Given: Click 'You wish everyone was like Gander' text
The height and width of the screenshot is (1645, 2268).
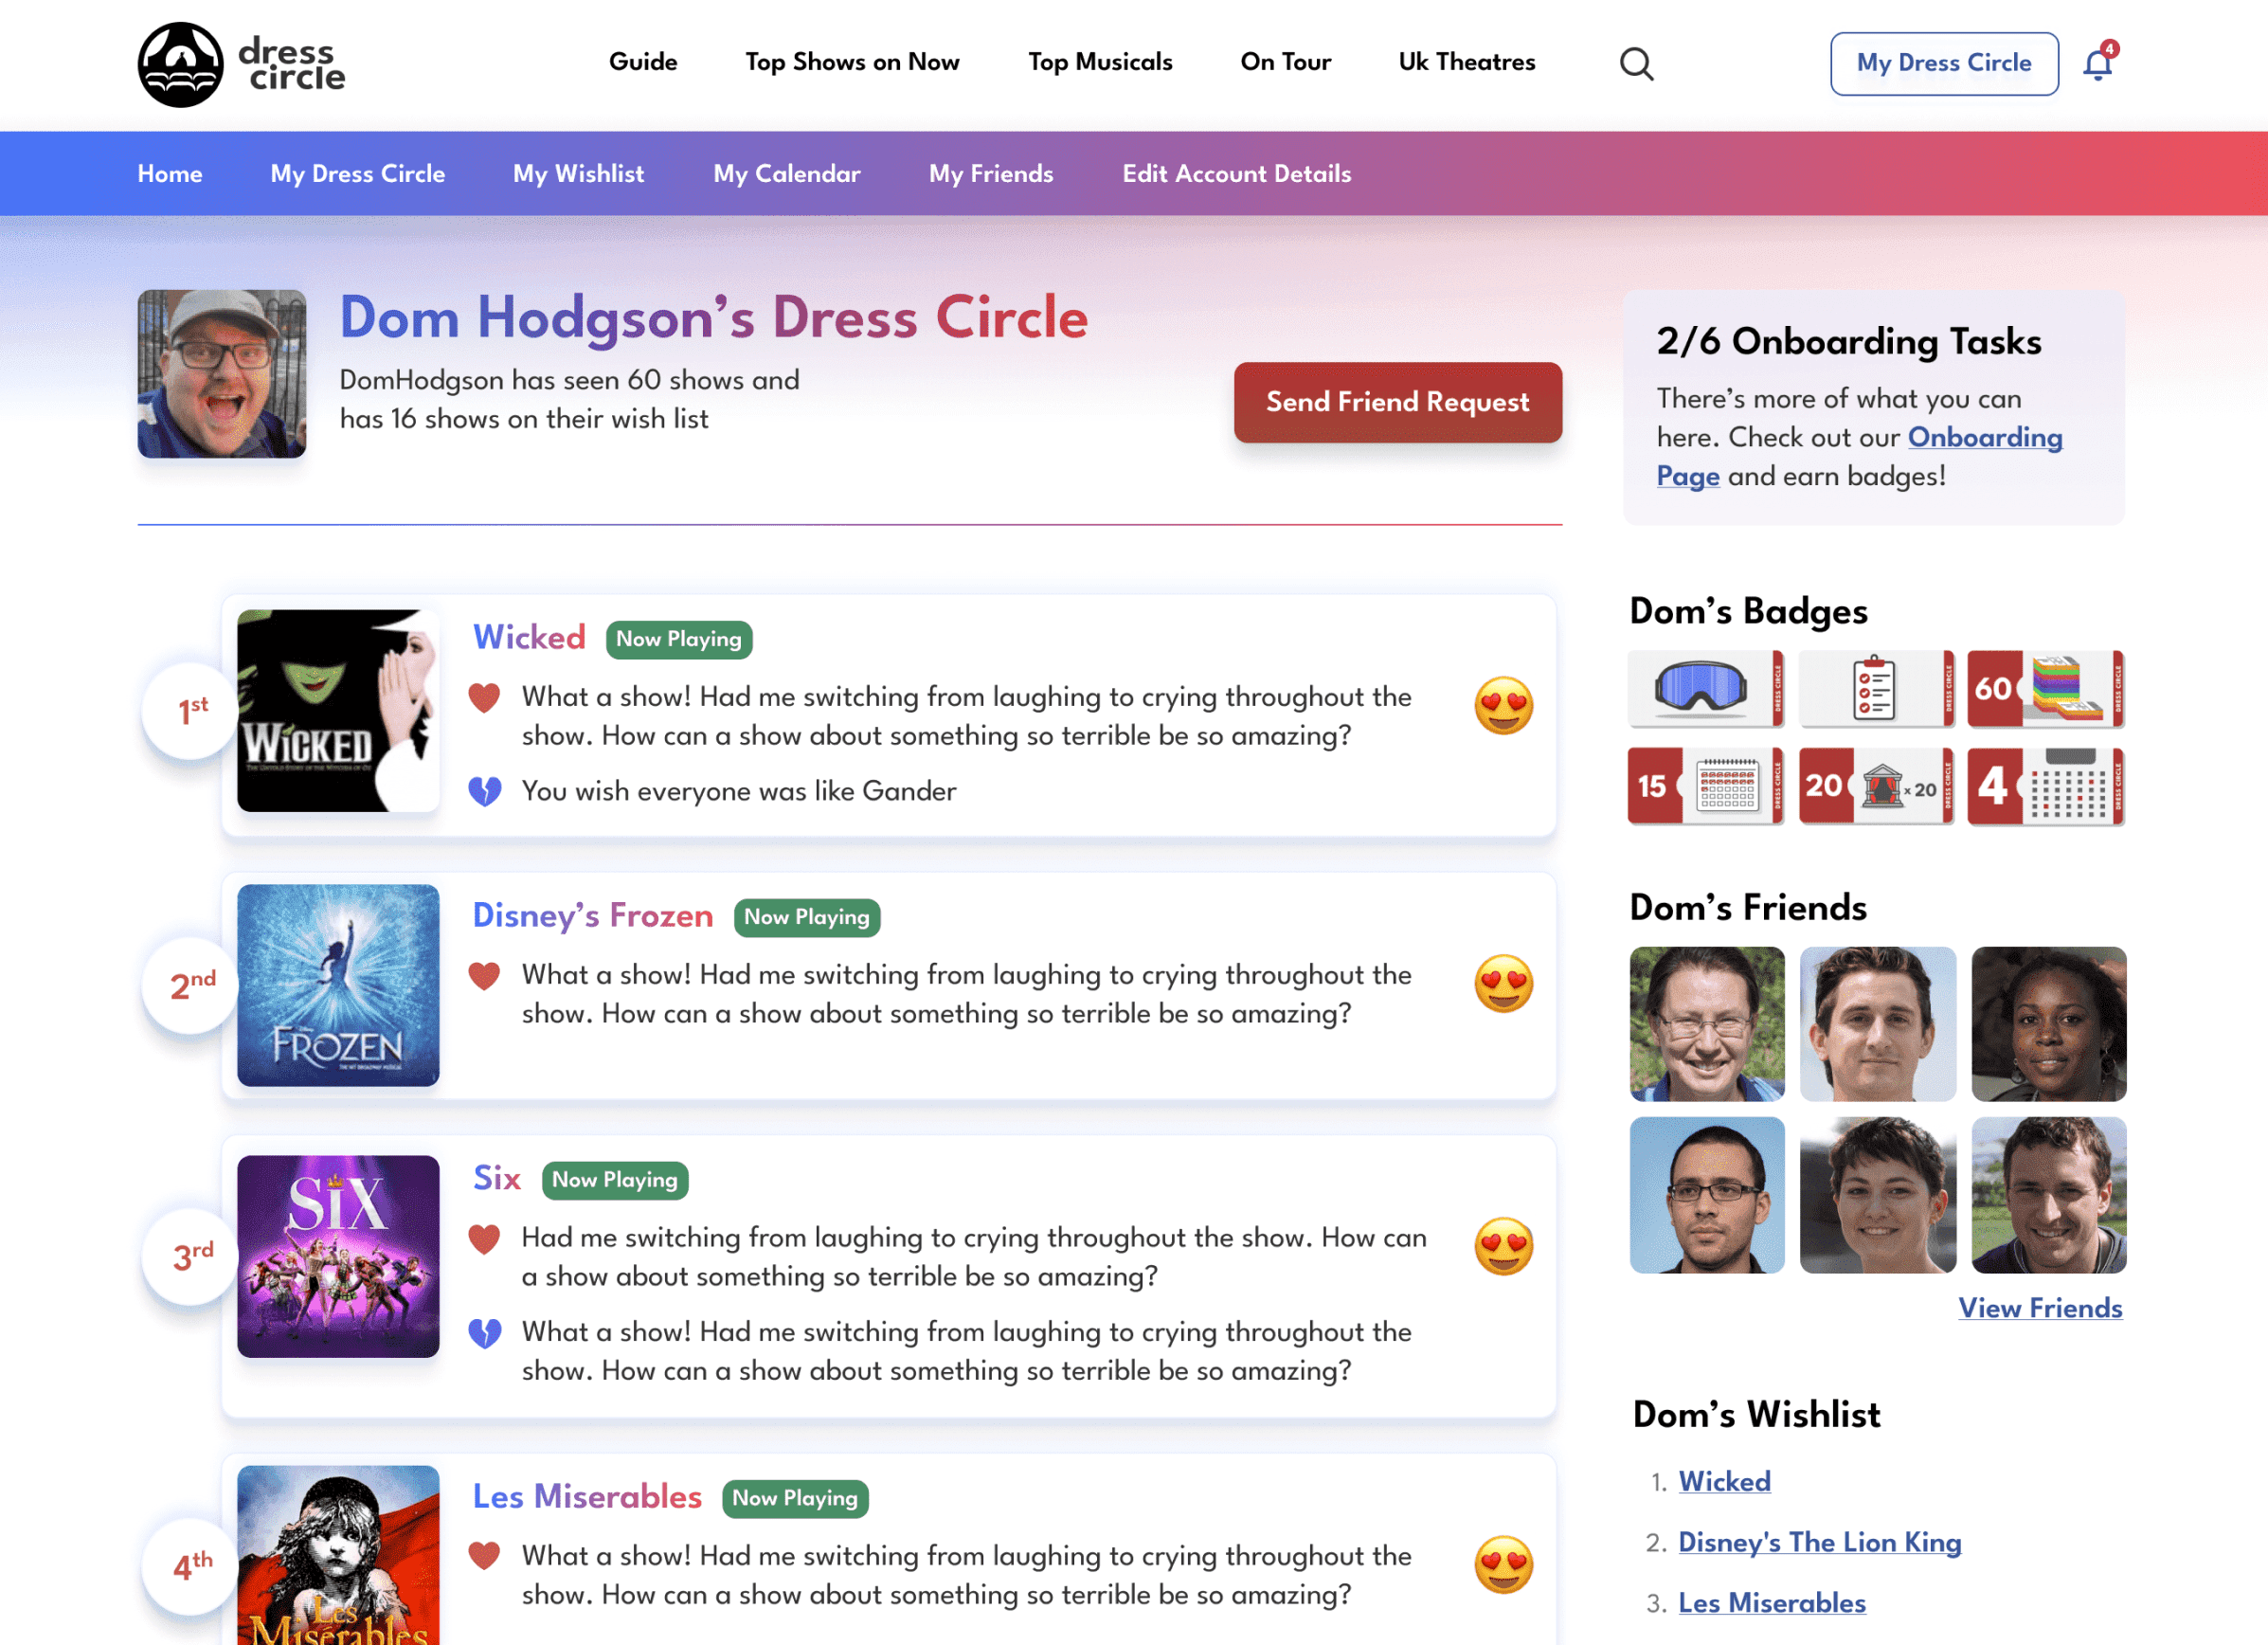Looking at the screenshot, I should [739, 791].
